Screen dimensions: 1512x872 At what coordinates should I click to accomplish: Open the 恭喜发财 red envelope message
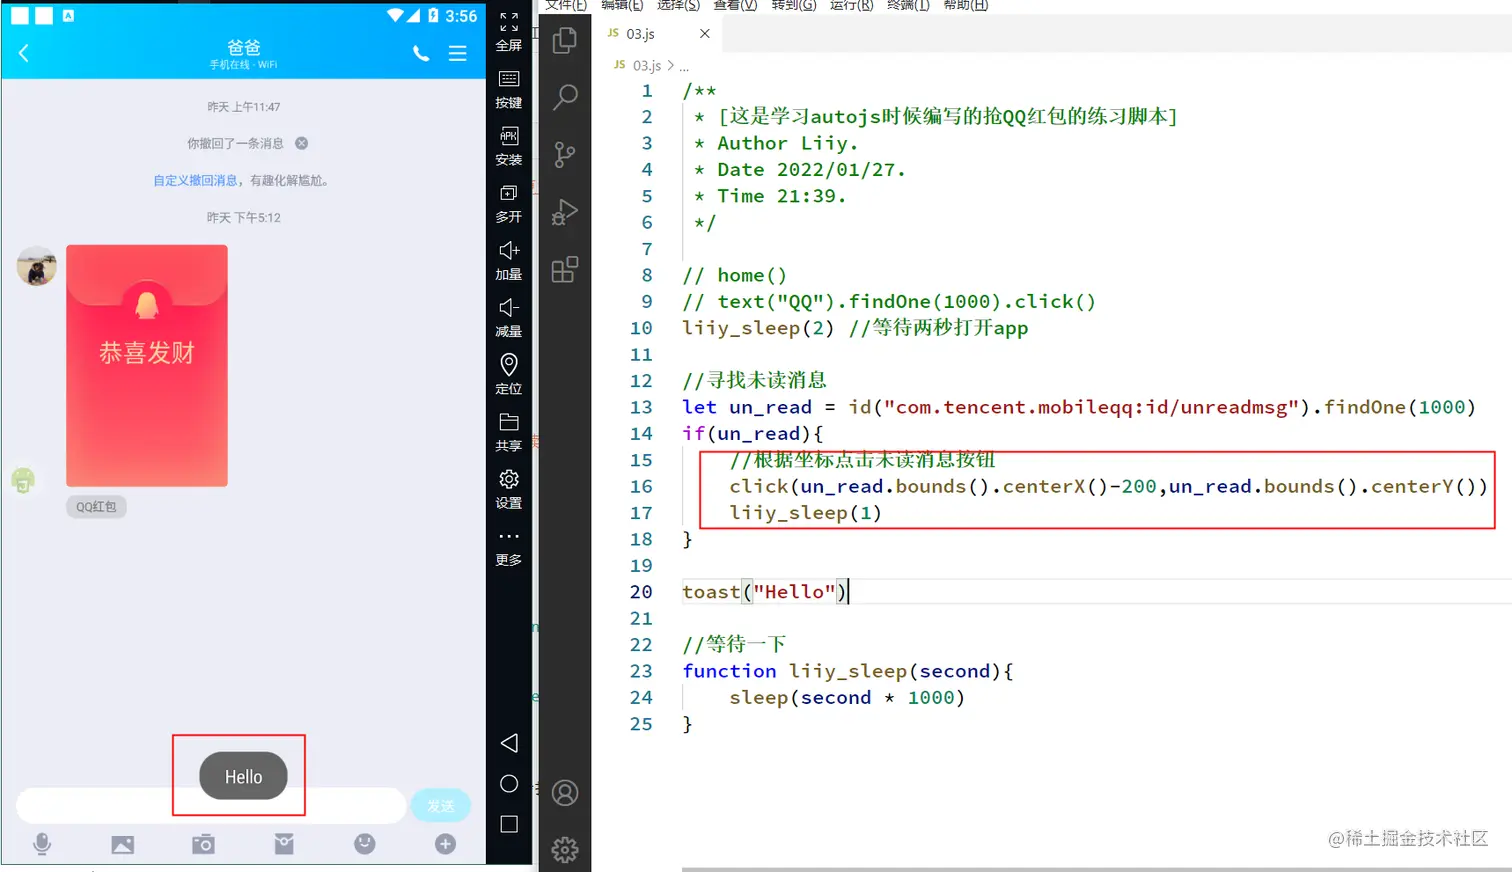pyautogui.click(x=147, y=366)
